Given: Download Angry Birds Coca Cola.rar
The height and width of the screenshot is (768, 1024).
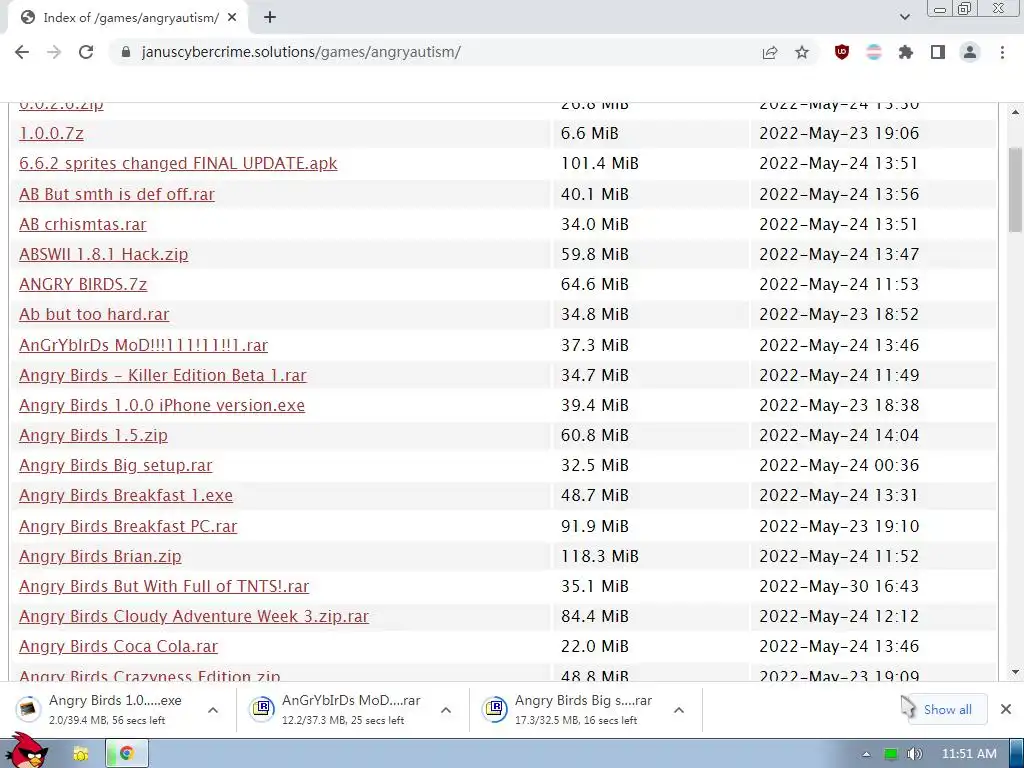Looking at the screenshot, I should click(x=118, y=646).
